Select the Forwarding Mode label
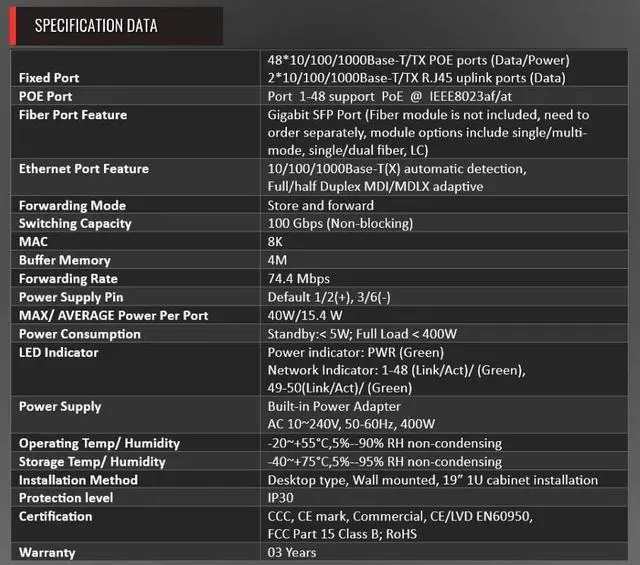This screenshot has height=565, width=640. pos(72,206)
